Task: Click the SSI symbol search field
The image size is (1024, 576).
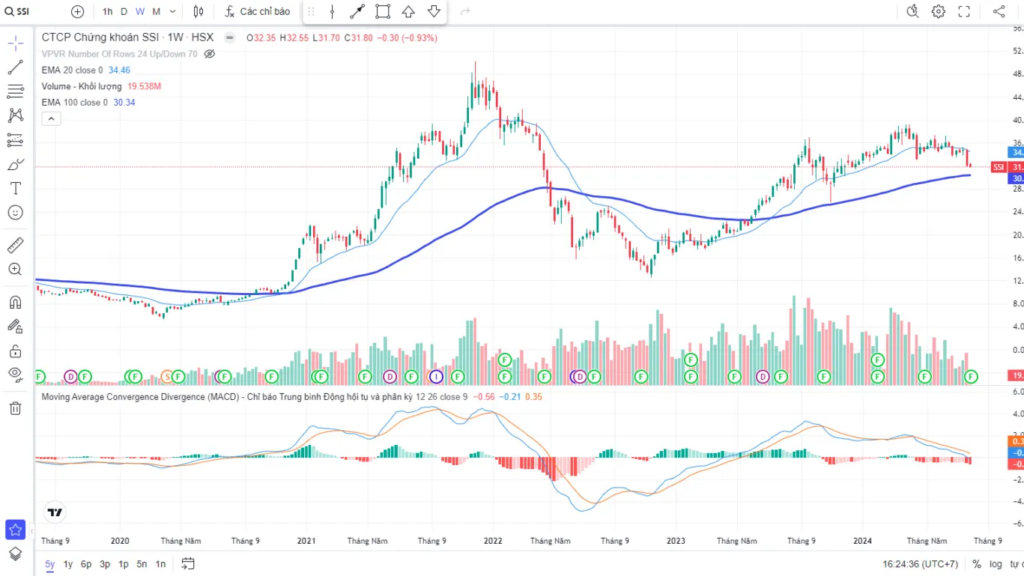Action: click(35, 12)
